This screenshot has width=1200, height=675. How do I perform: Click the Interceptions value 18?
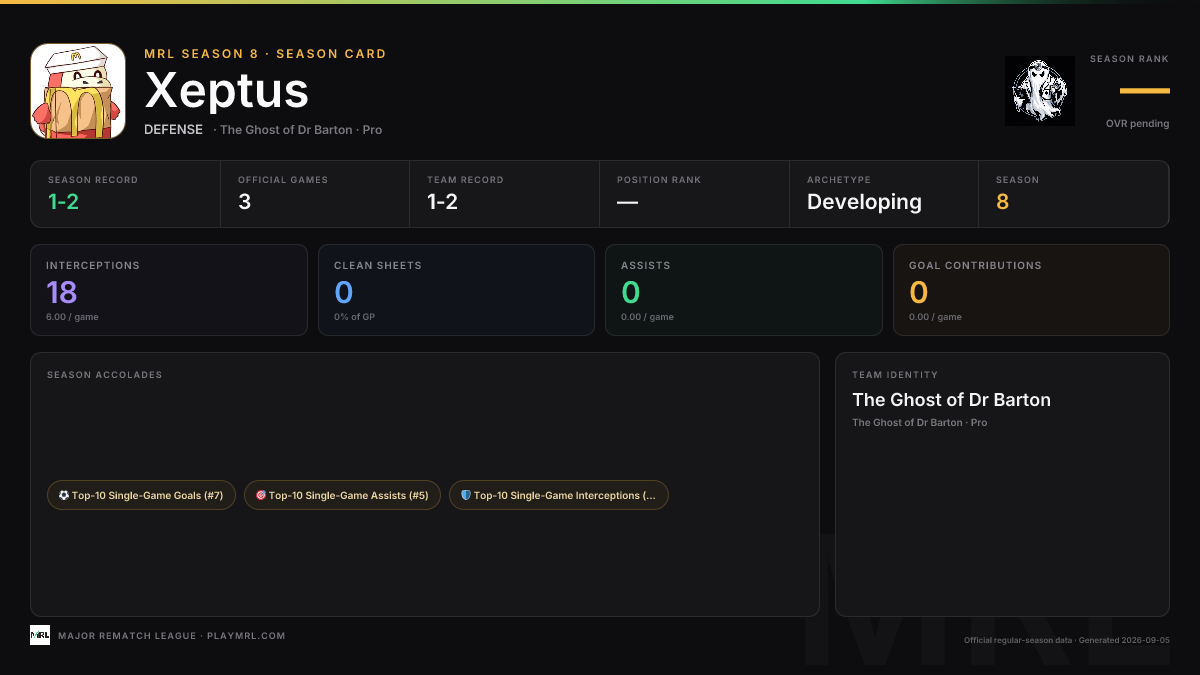pos(62,293)
